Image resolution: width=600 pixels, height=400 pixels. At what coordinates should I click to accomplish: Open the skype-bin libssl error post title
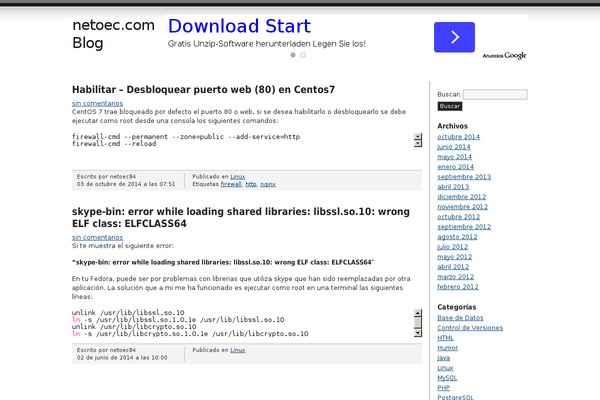(x=241, y=217)
